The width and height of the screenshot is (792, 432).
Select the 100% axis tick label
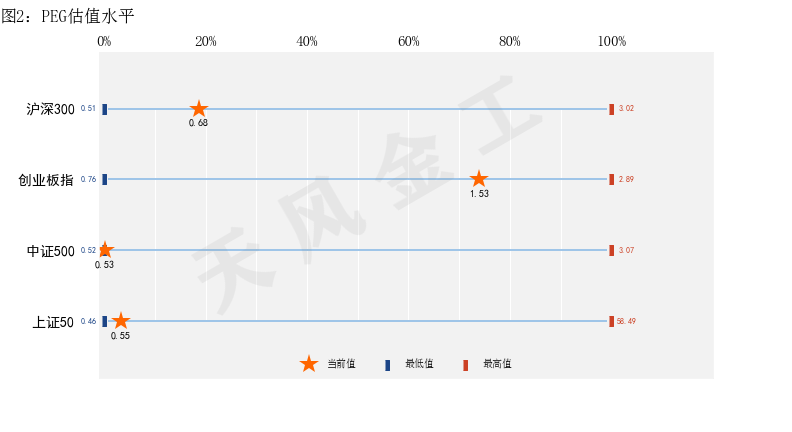point(612,41)
